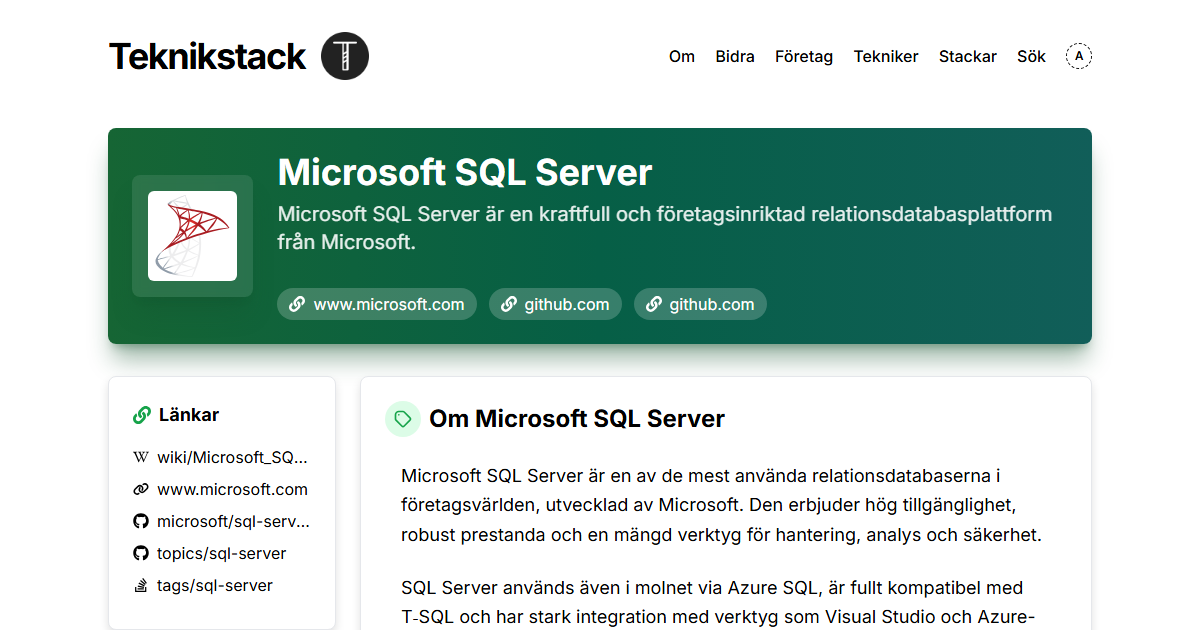Open the last github.com pill in banner
Image resolution: width=1200 pixels, height=630 pixels.
tap(700, 304)
